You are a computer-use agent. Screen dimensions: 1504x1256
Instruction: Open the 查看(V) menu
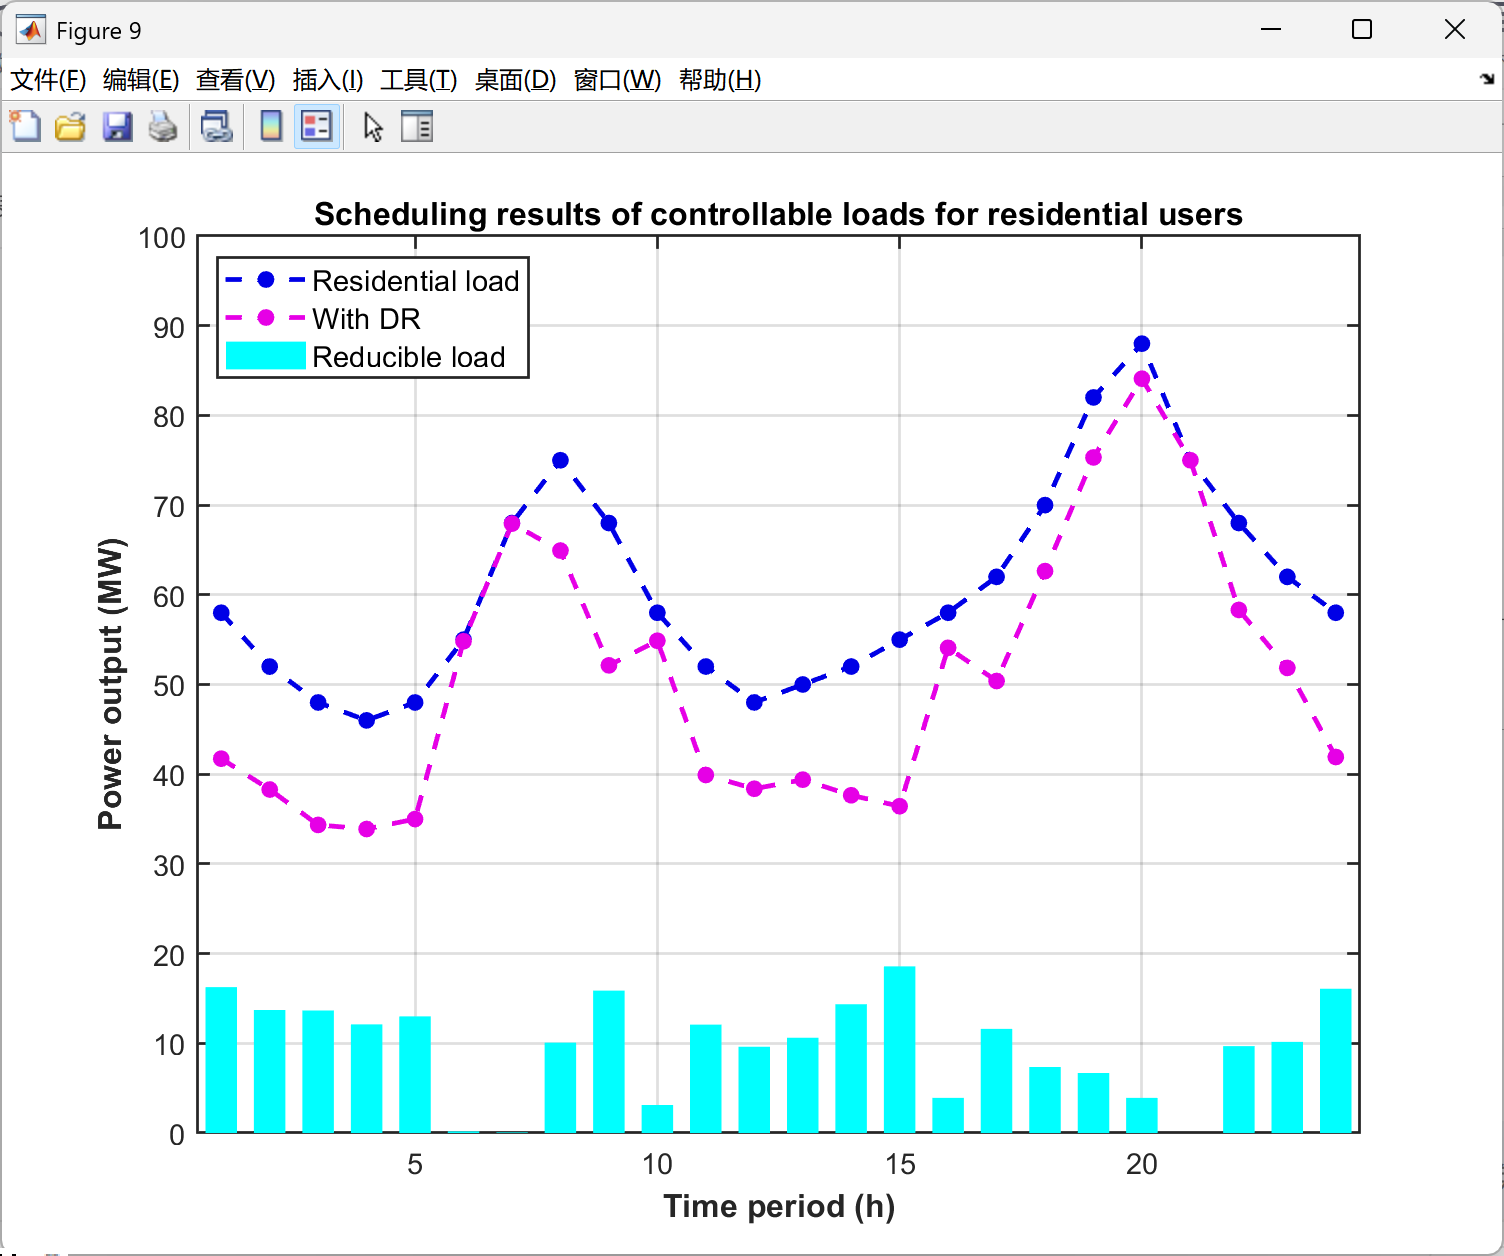click(236, 80)
